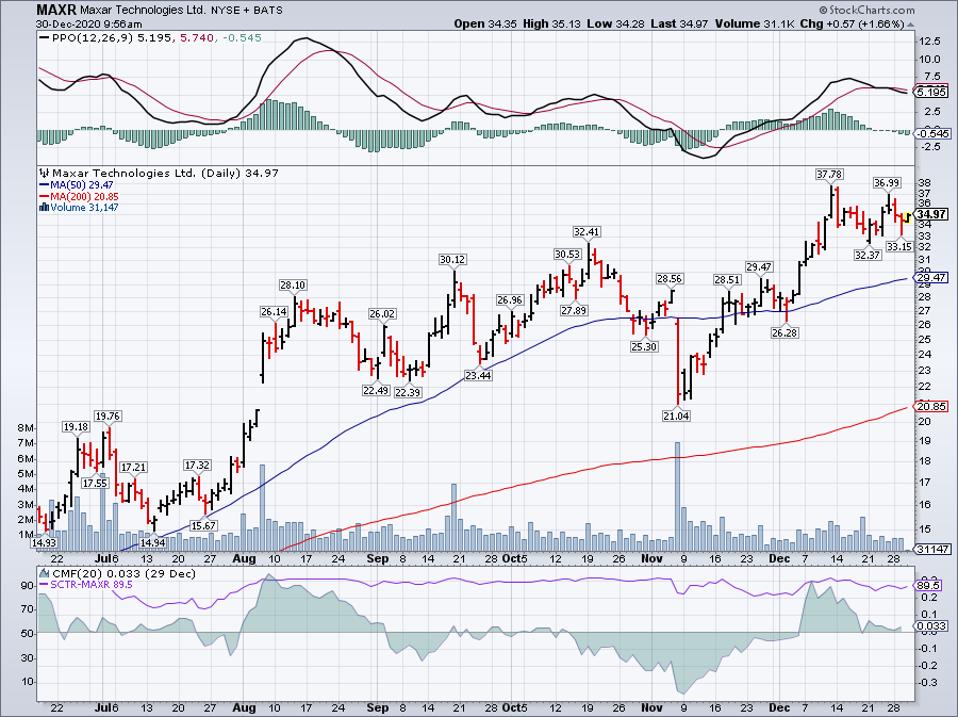Click the boxed 31147 volume label on the right axis

(x=932, y=549)
